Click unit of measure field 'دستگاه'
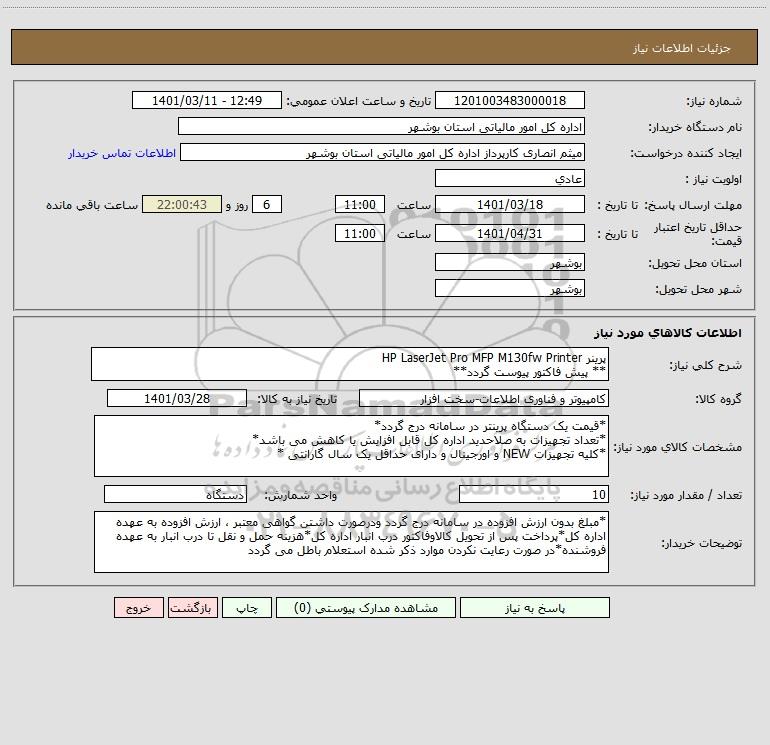The image size is (770, 745). [x=175, y=495]
